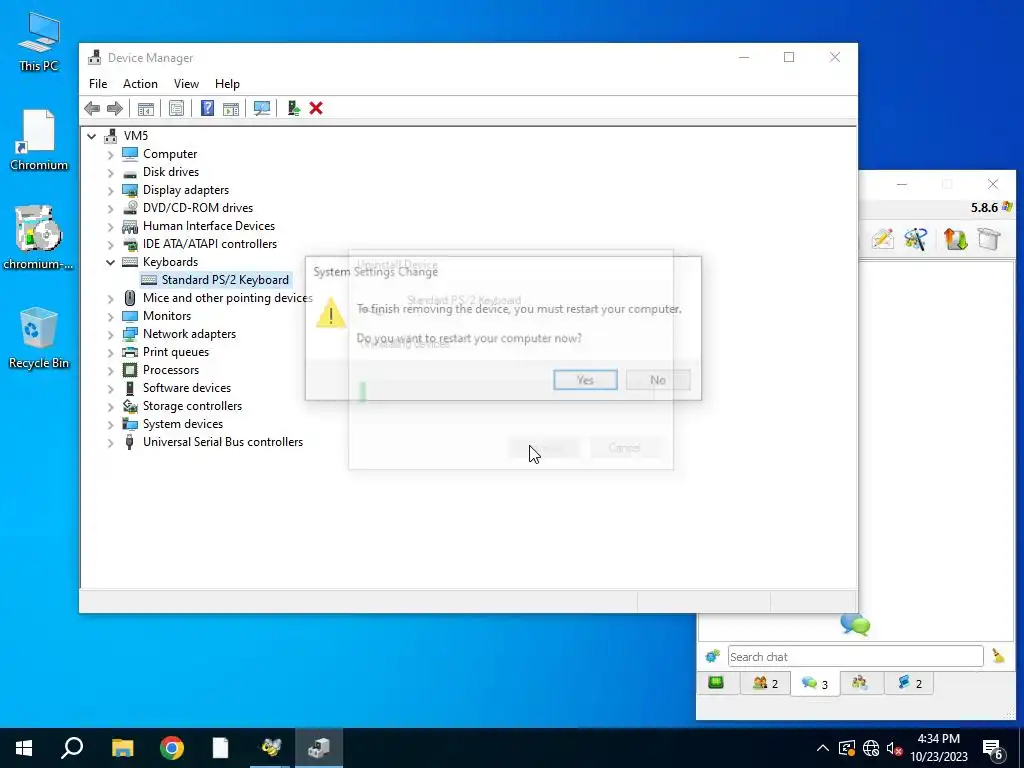Click the Show/Hide Console Tree toolbar icon
This screenshot has width=1024, height=768.
tap(146, 108)
